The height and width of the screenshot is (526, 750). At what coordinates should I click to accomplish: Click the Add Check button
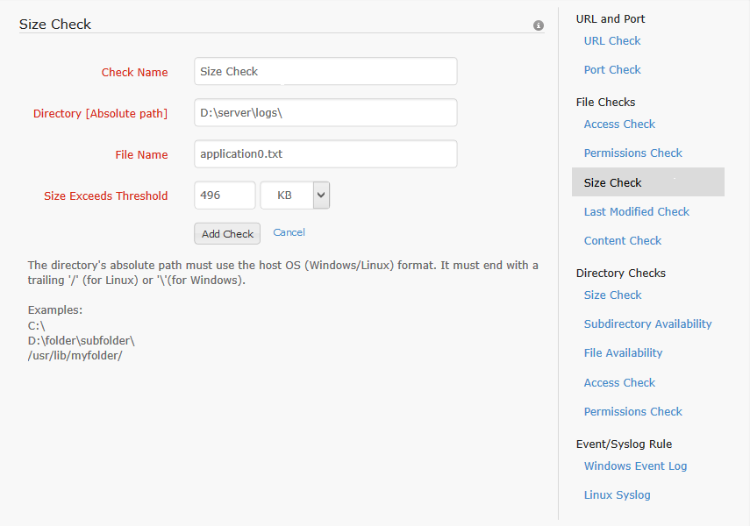[x=227, y=233]
